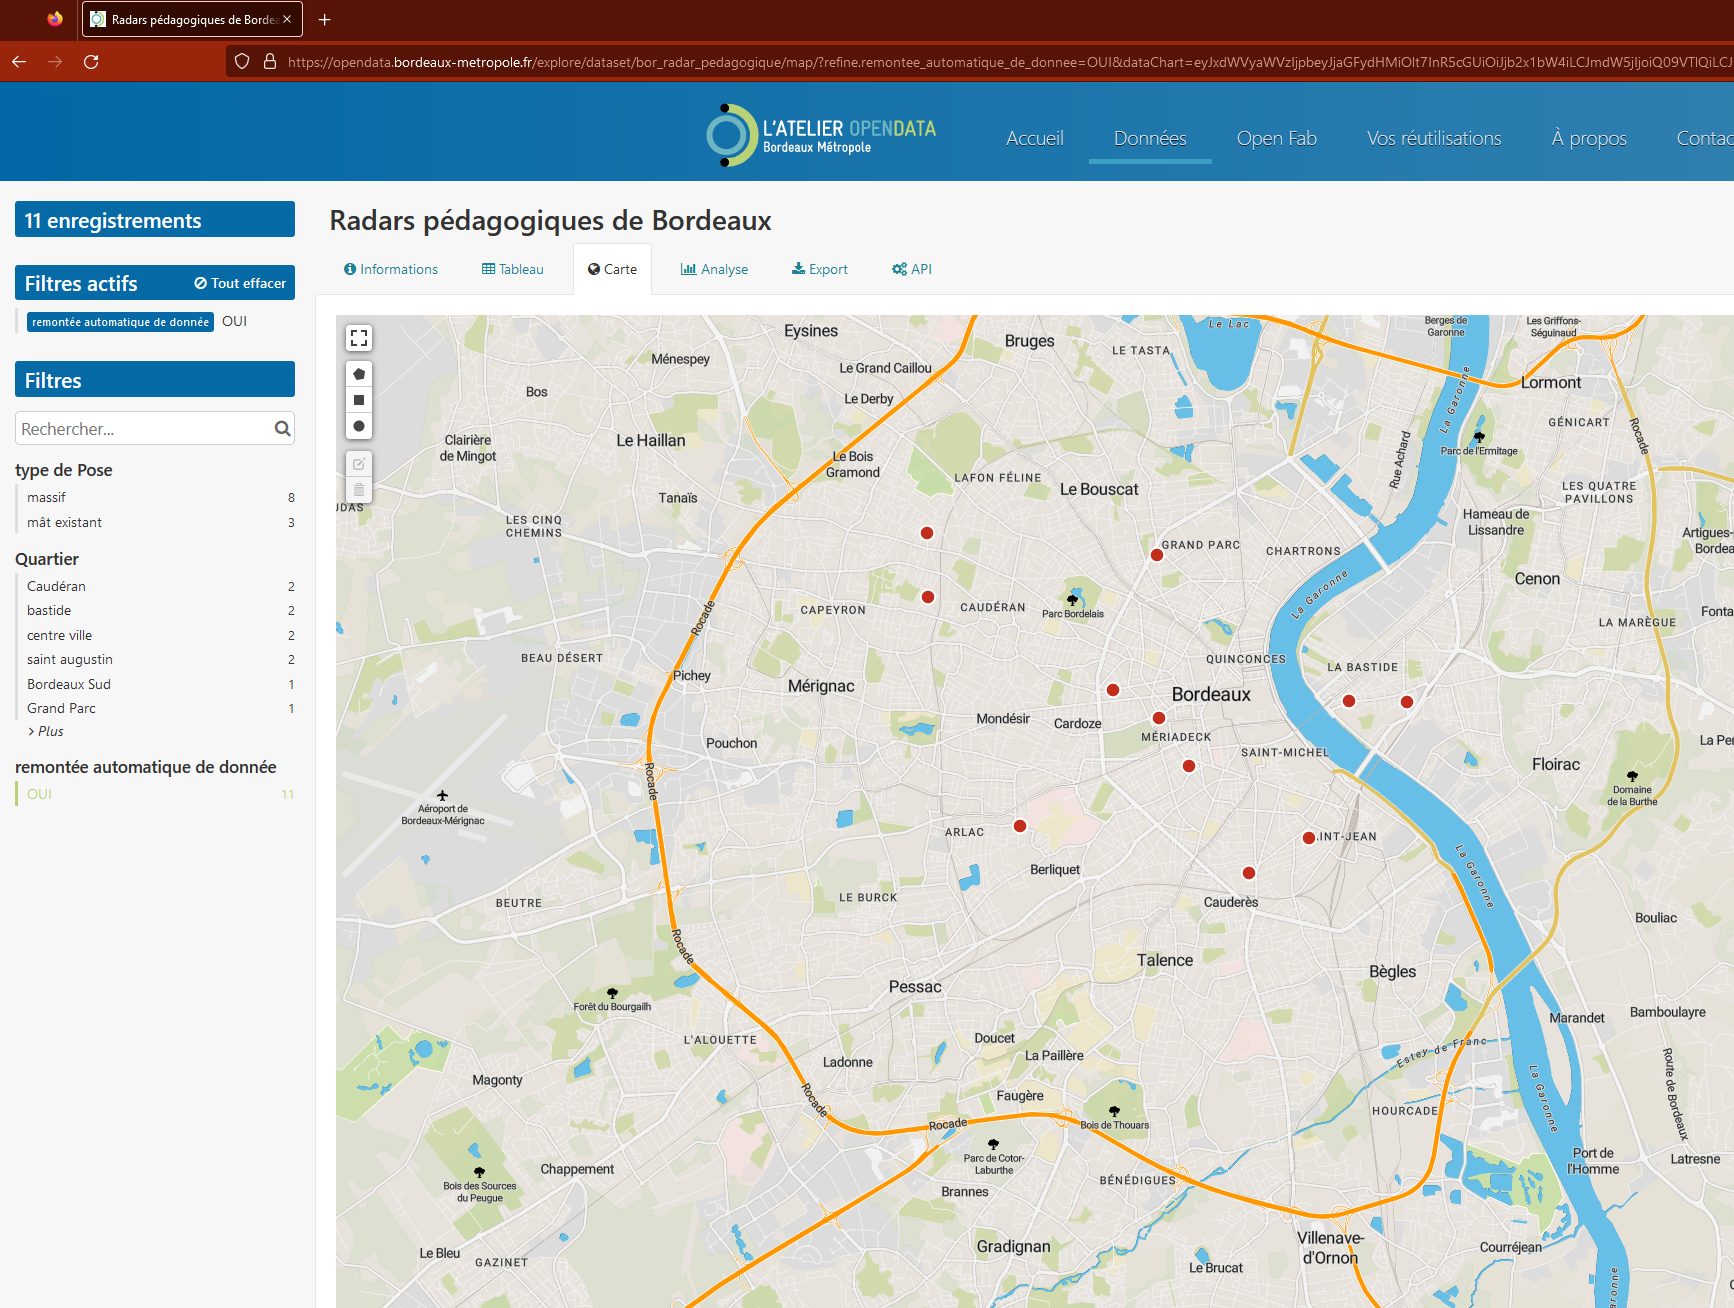
Task: Click the search magnifier icon in filters
Action: 282,429
